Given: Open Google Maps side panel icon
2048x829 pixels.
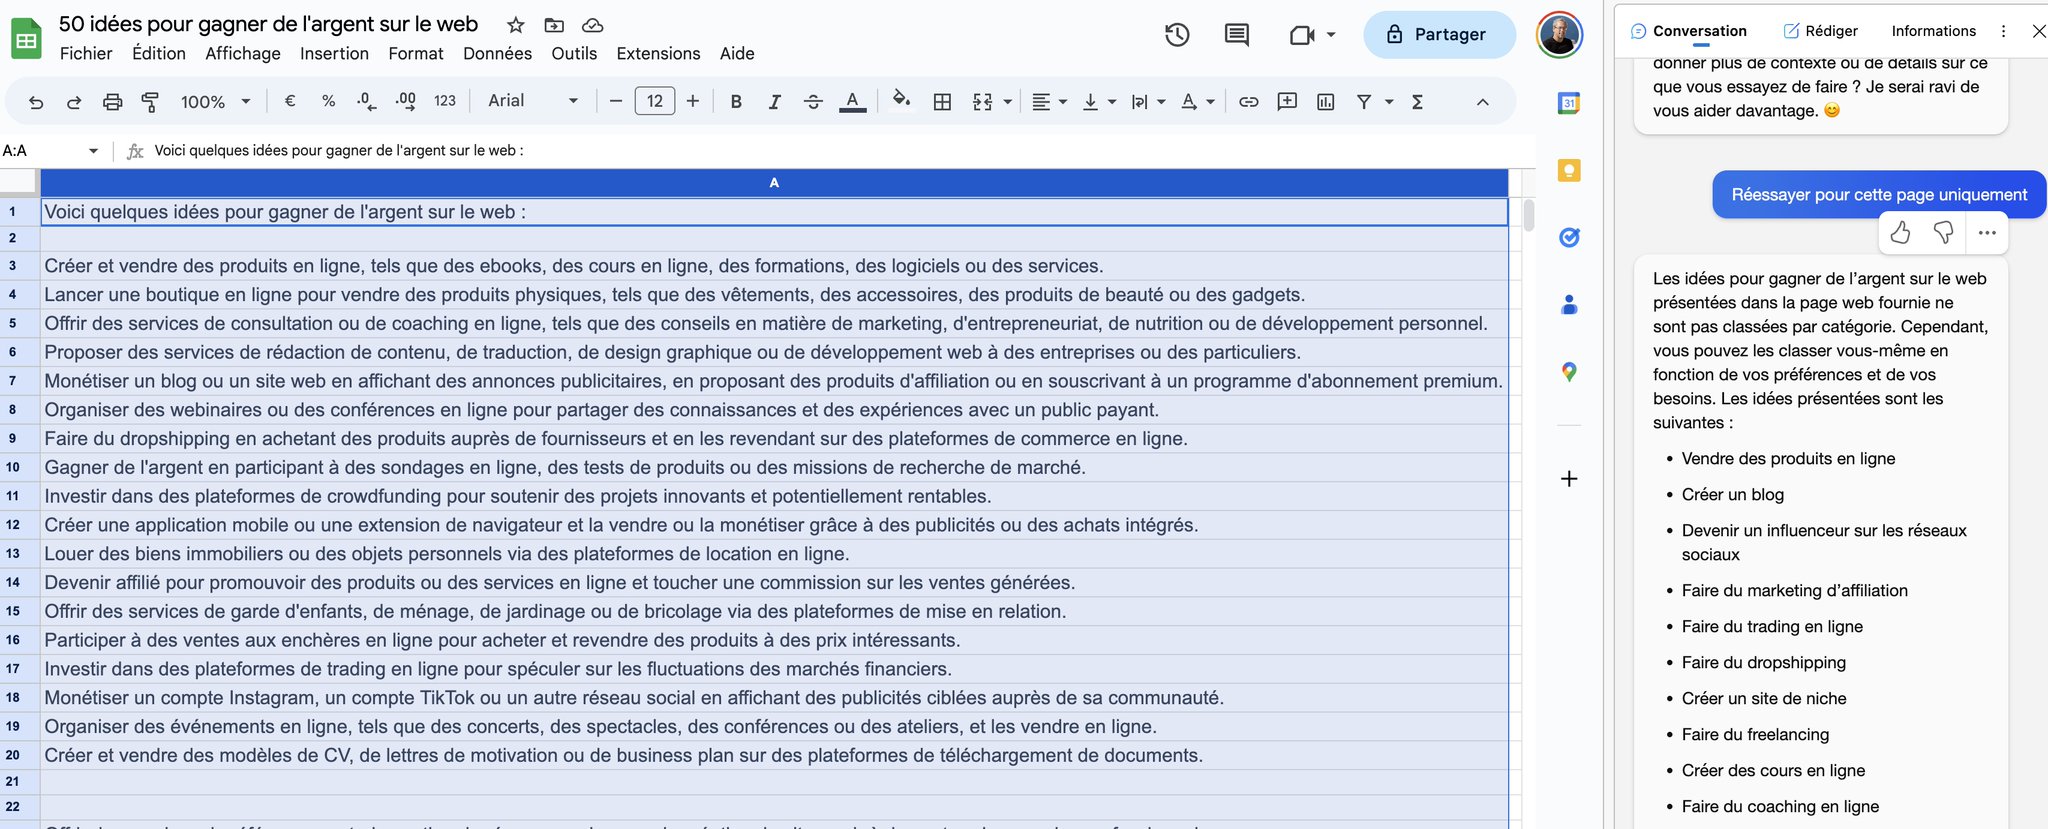Looking at the screenshot, I should coord(1569,372).
